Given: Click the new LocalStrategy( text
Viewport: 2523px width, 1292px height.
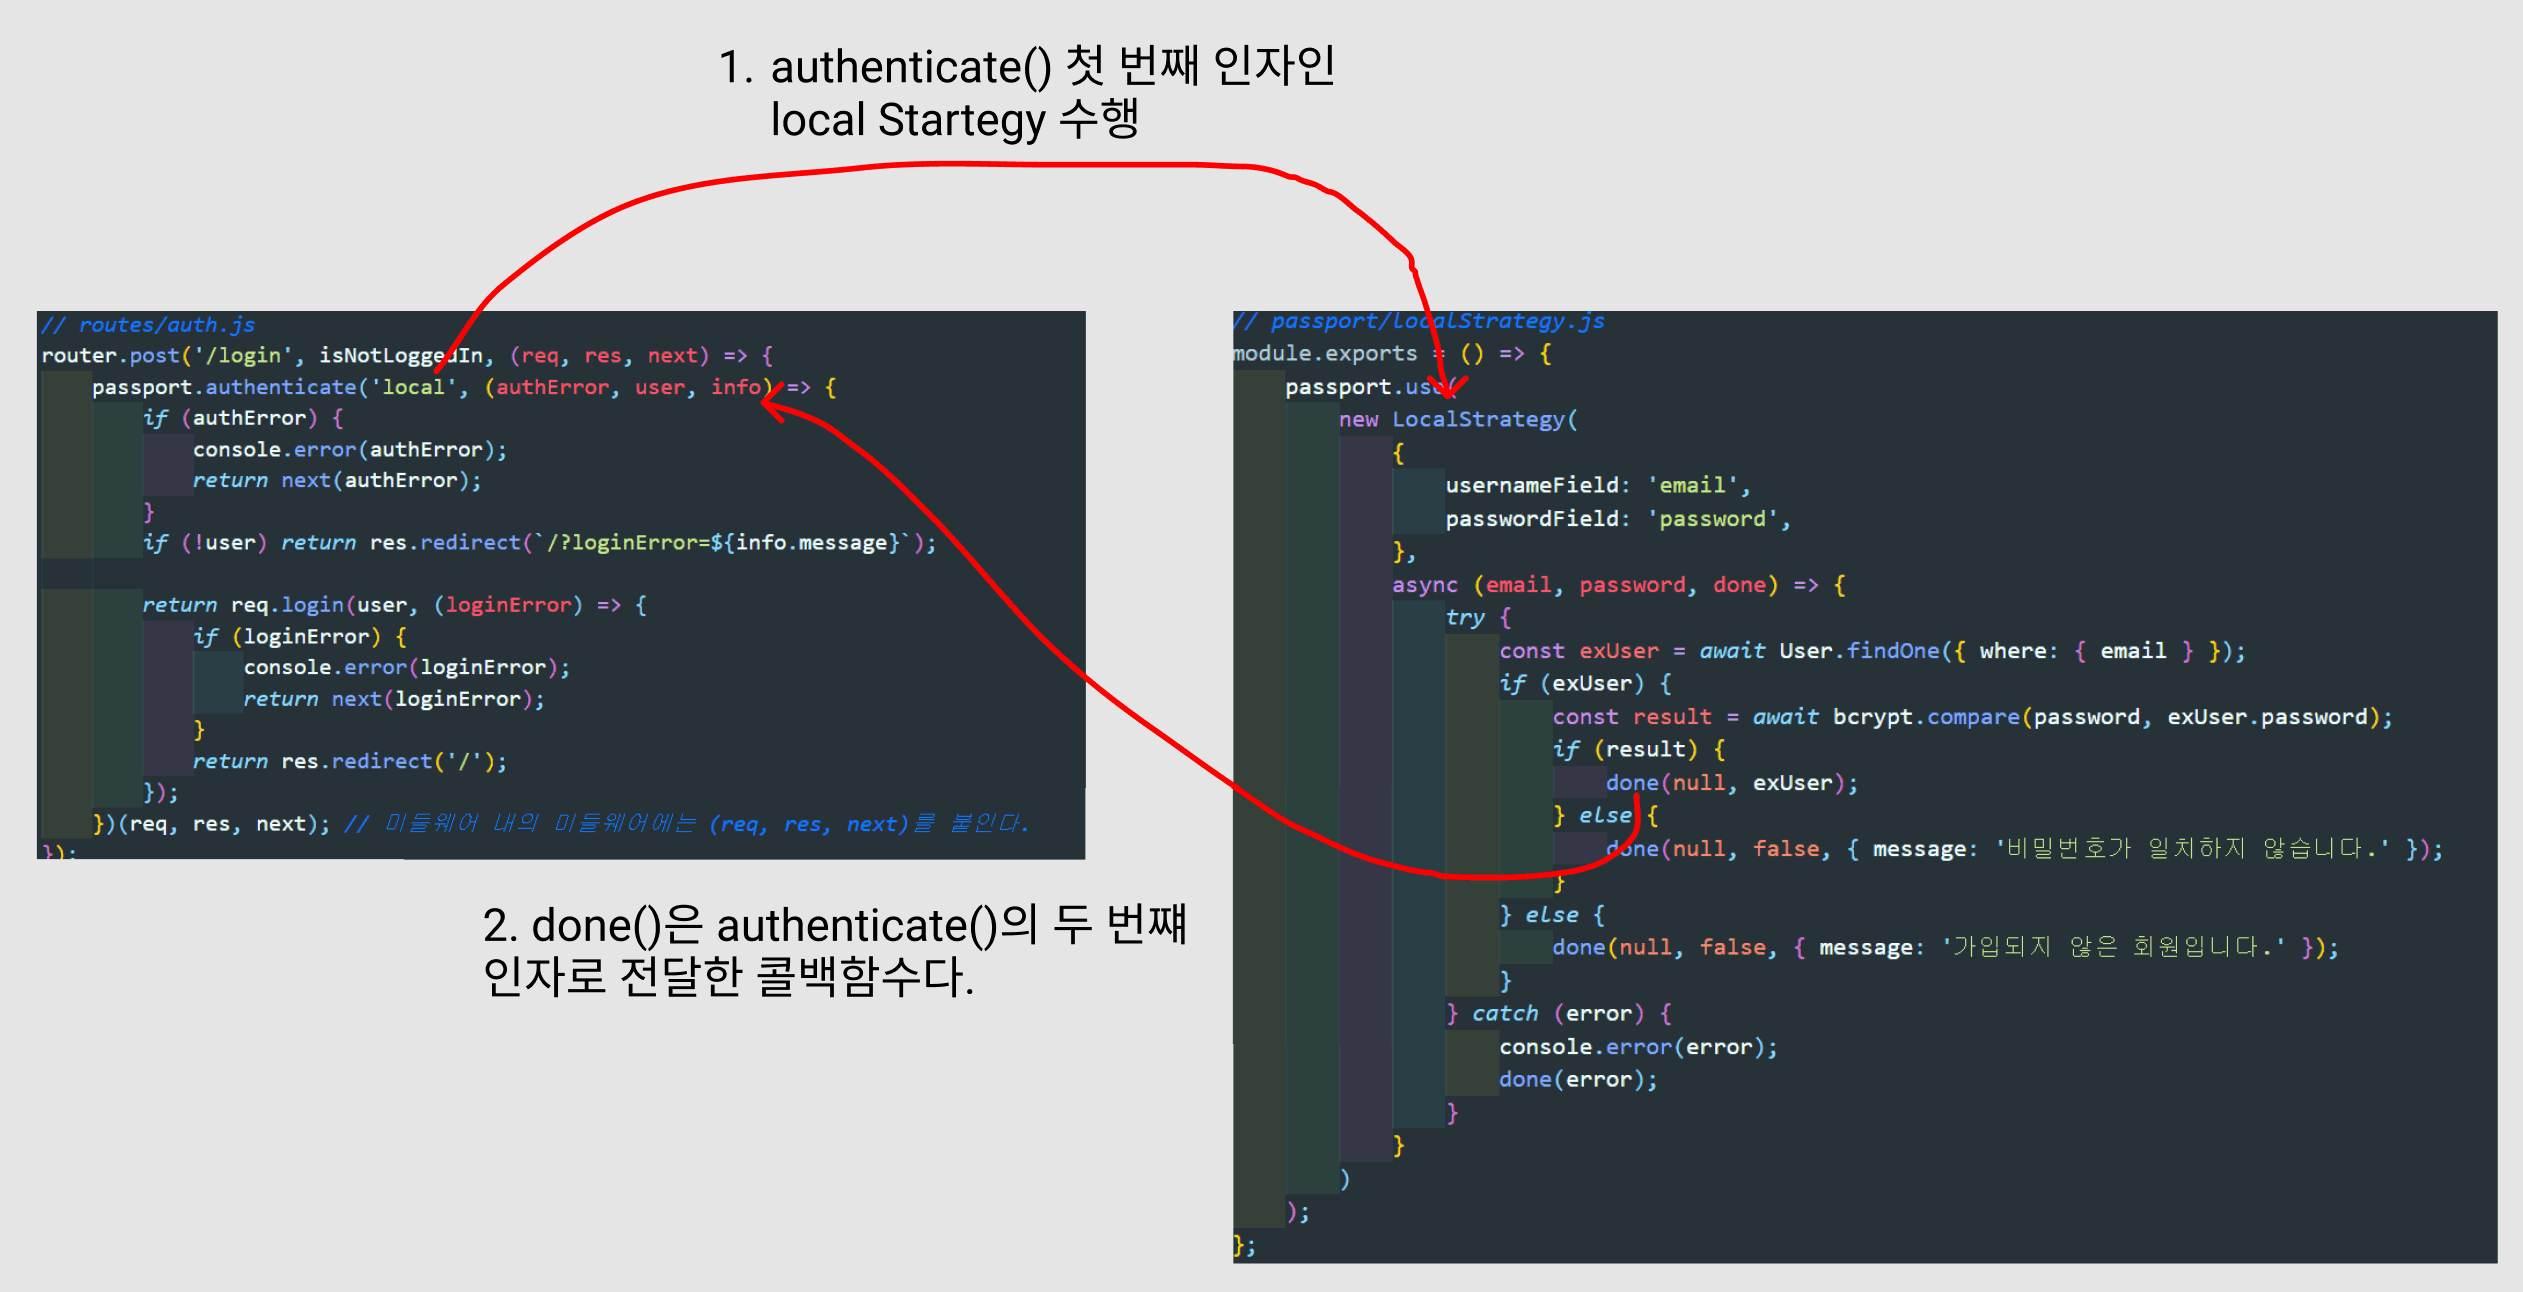Looking at the screenshot, I should click(x=1458, y=420).
